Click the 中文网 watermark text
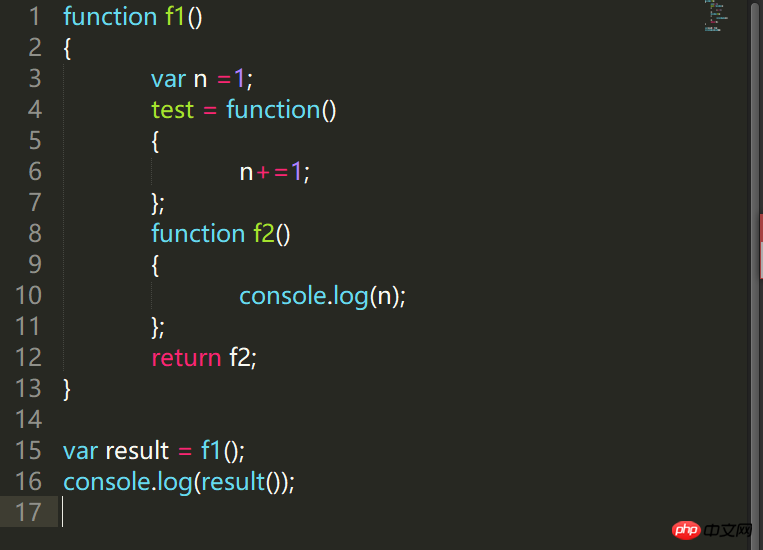The image size is (763, 550). pyautogui.click(x=728, y=530)
